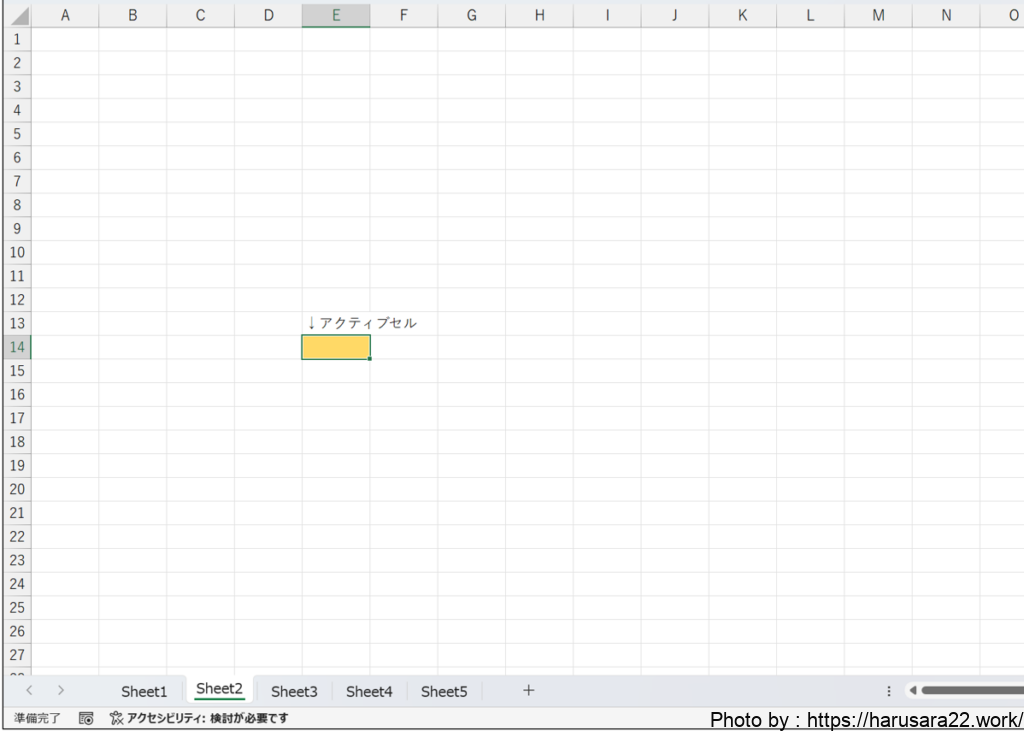Click the horizontal scrollbar left arrow
This screenshot has width=1024, height=731.
(912, 691)
